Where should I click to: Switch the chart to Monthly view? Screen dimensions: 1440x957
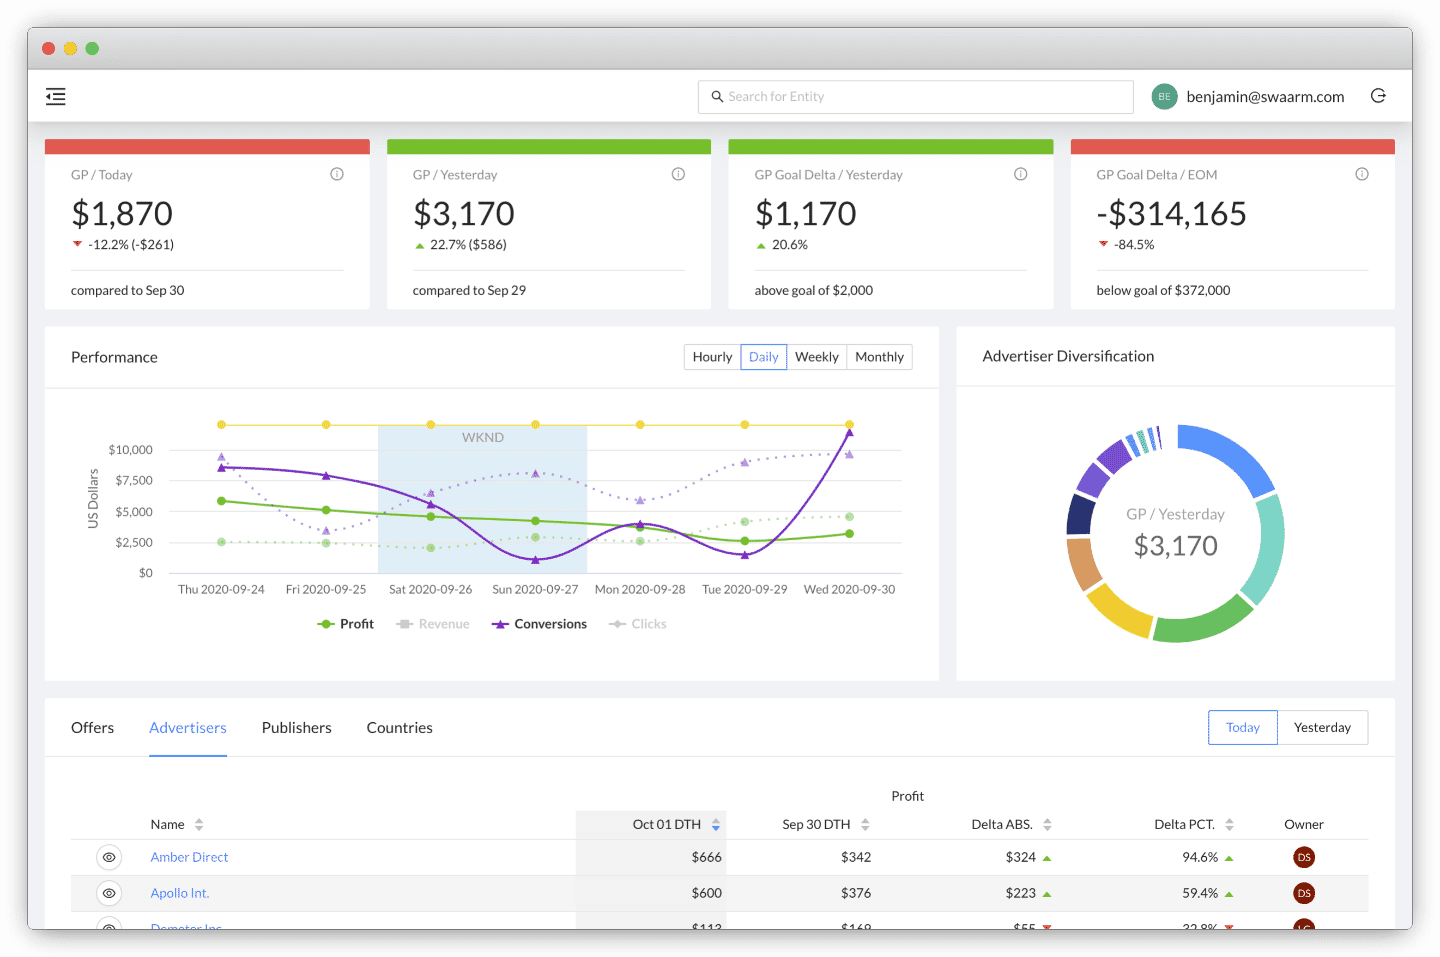tap(880, 357)
